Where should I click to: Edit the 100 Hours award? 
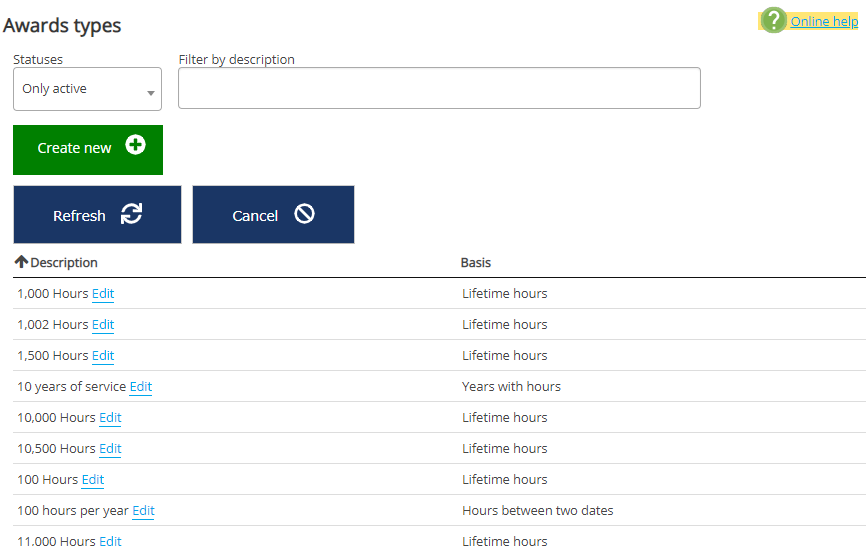93,480
